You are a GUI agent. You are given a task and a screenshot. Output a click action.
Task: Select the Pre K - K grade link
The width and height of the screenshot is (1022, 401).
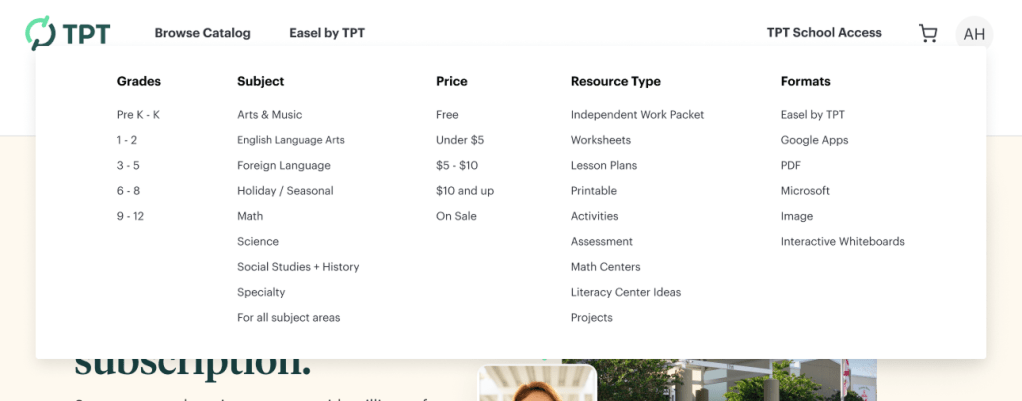(138, 115)
